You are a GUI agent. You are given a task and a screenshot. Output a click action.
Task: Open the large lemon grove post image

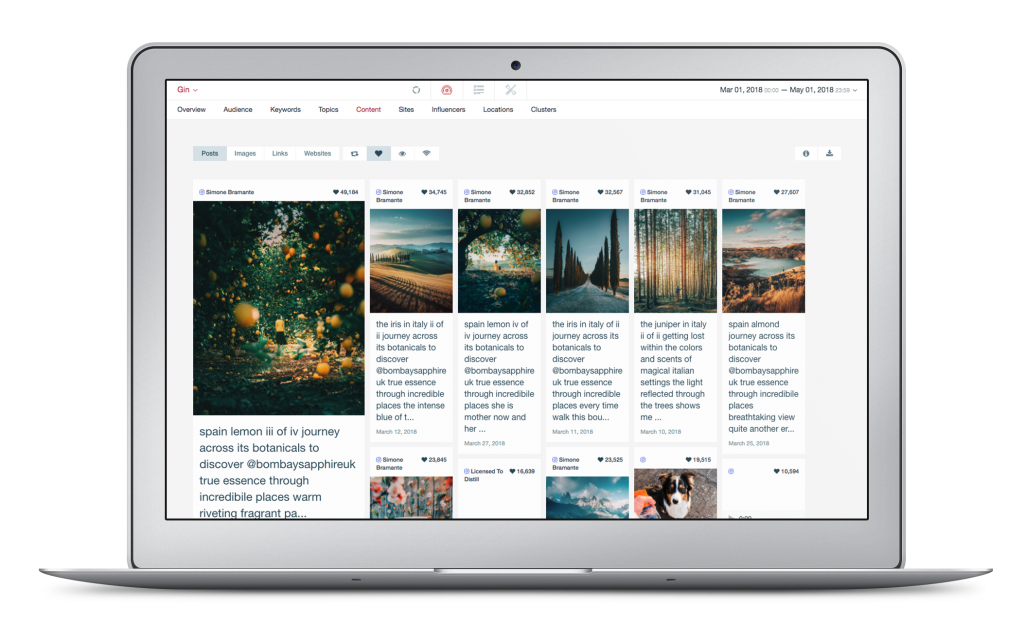coord(278,308)
